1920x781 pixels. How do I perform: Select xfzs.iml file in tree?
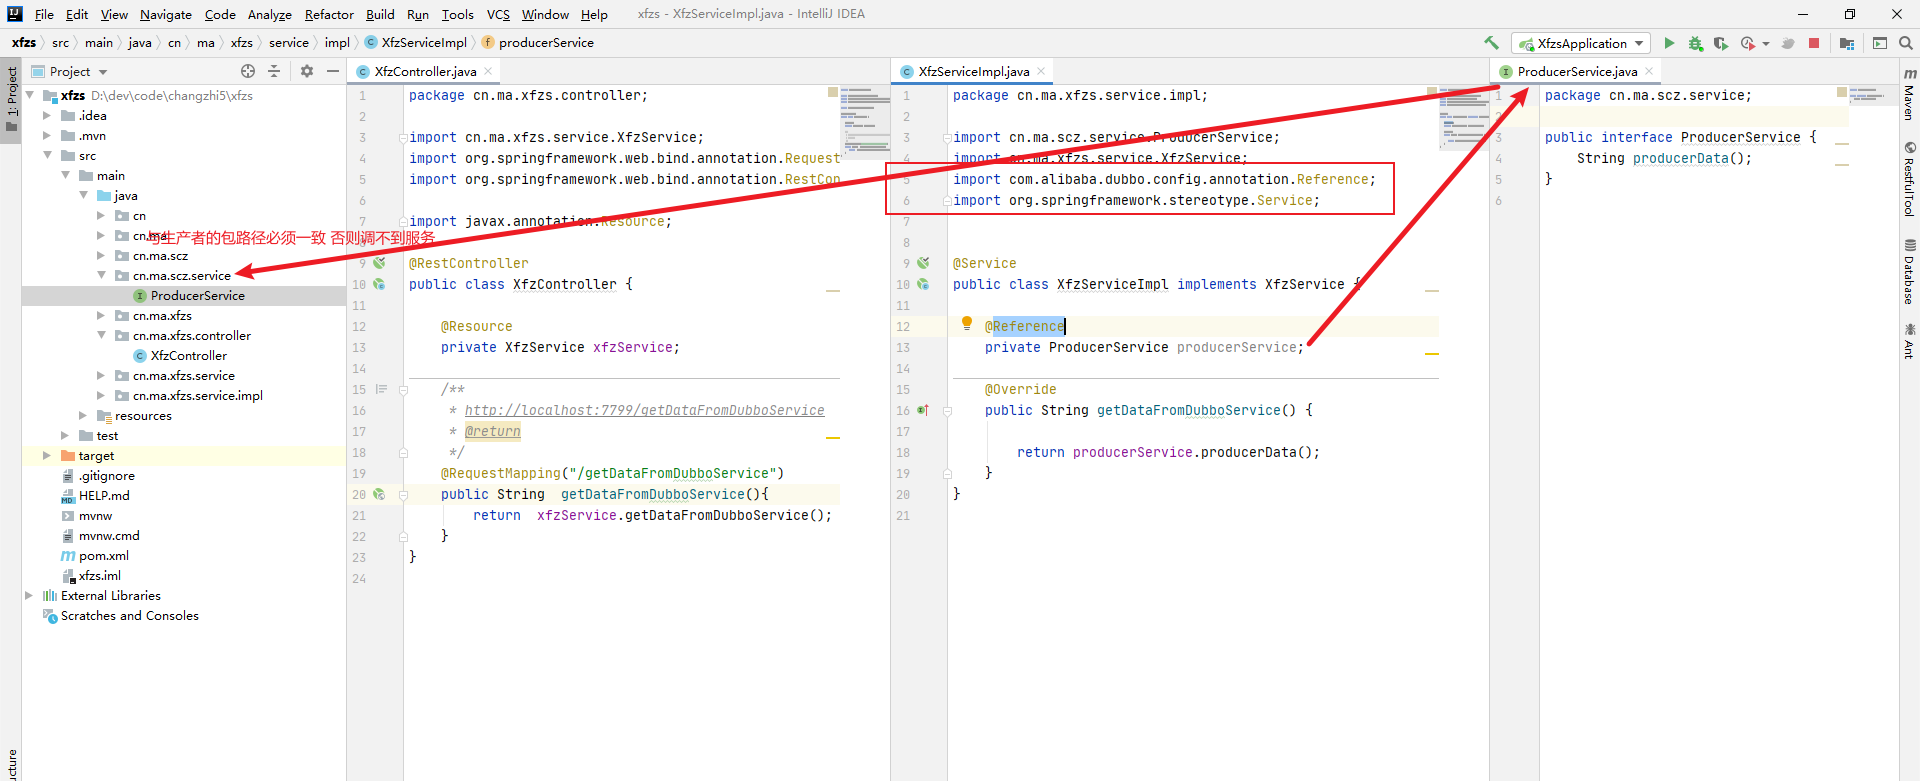(x=99, y=576)
